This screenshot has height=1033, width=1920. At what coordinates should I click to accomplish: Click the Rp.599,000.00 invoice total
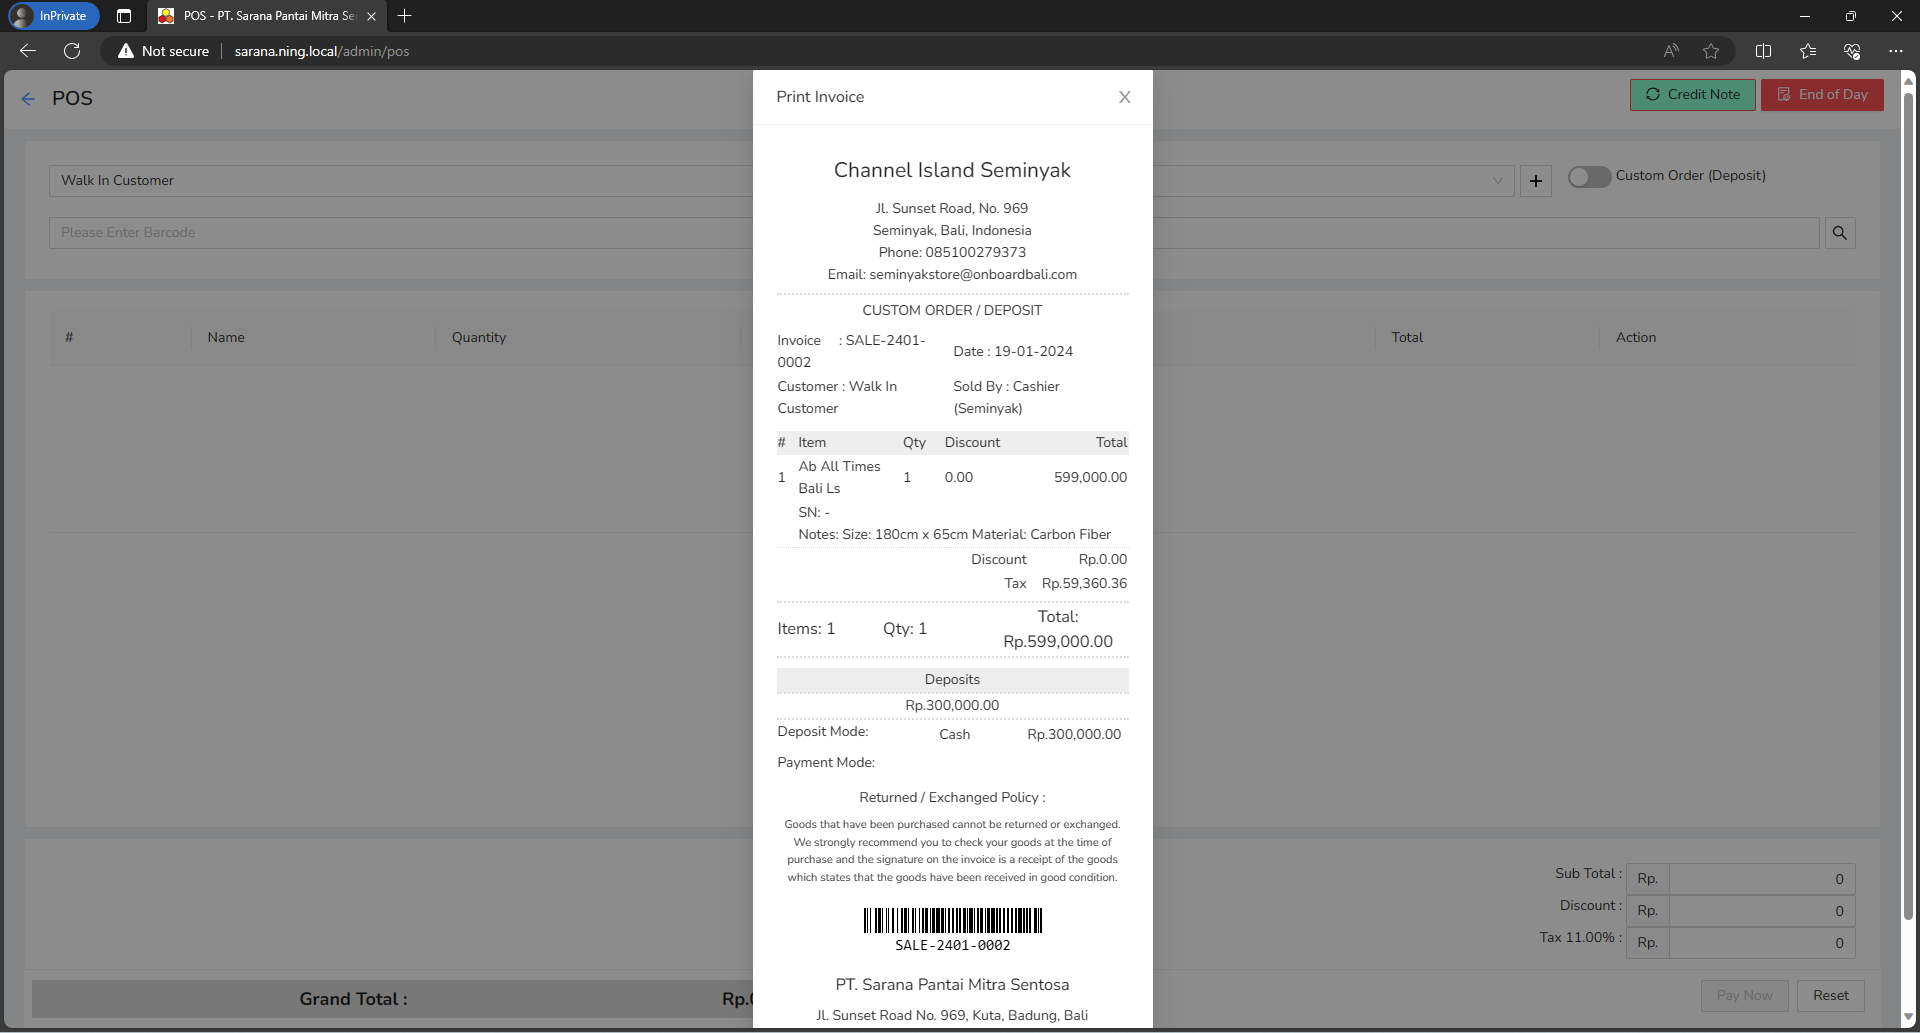pyautogui.click(x=1057, y=642)
